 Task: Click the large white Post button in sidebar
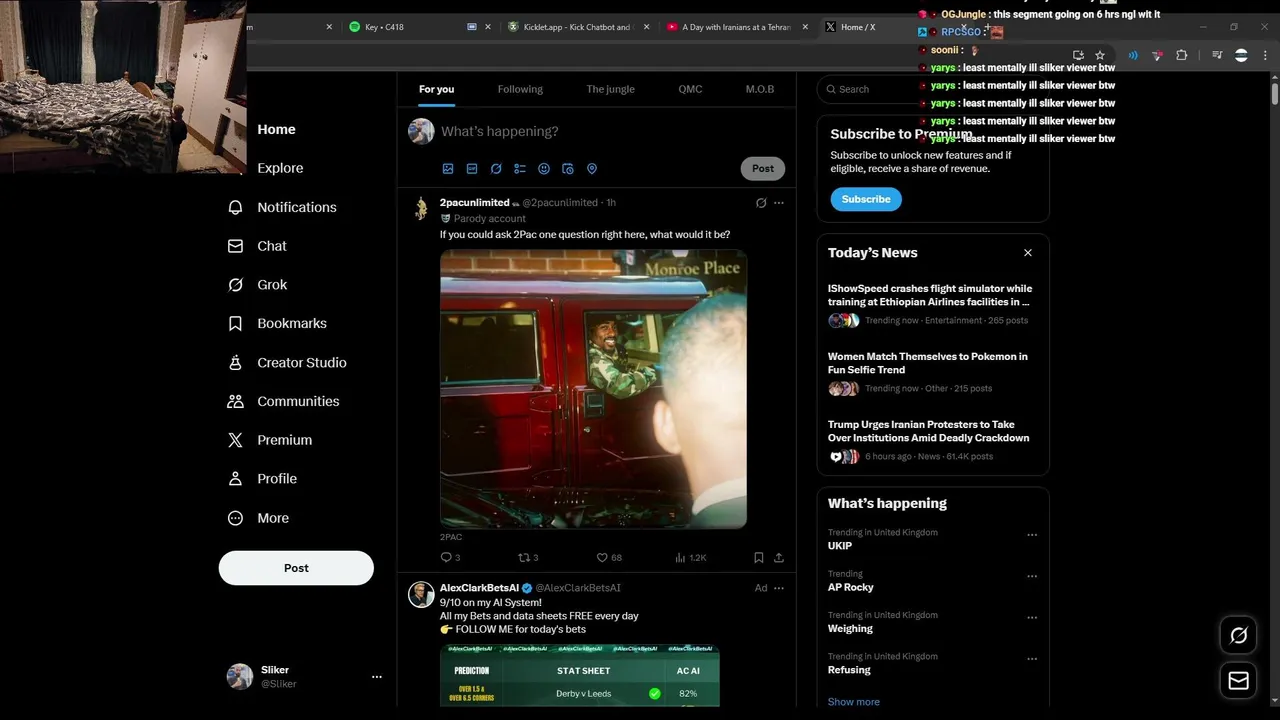click(x=296, y=568)
